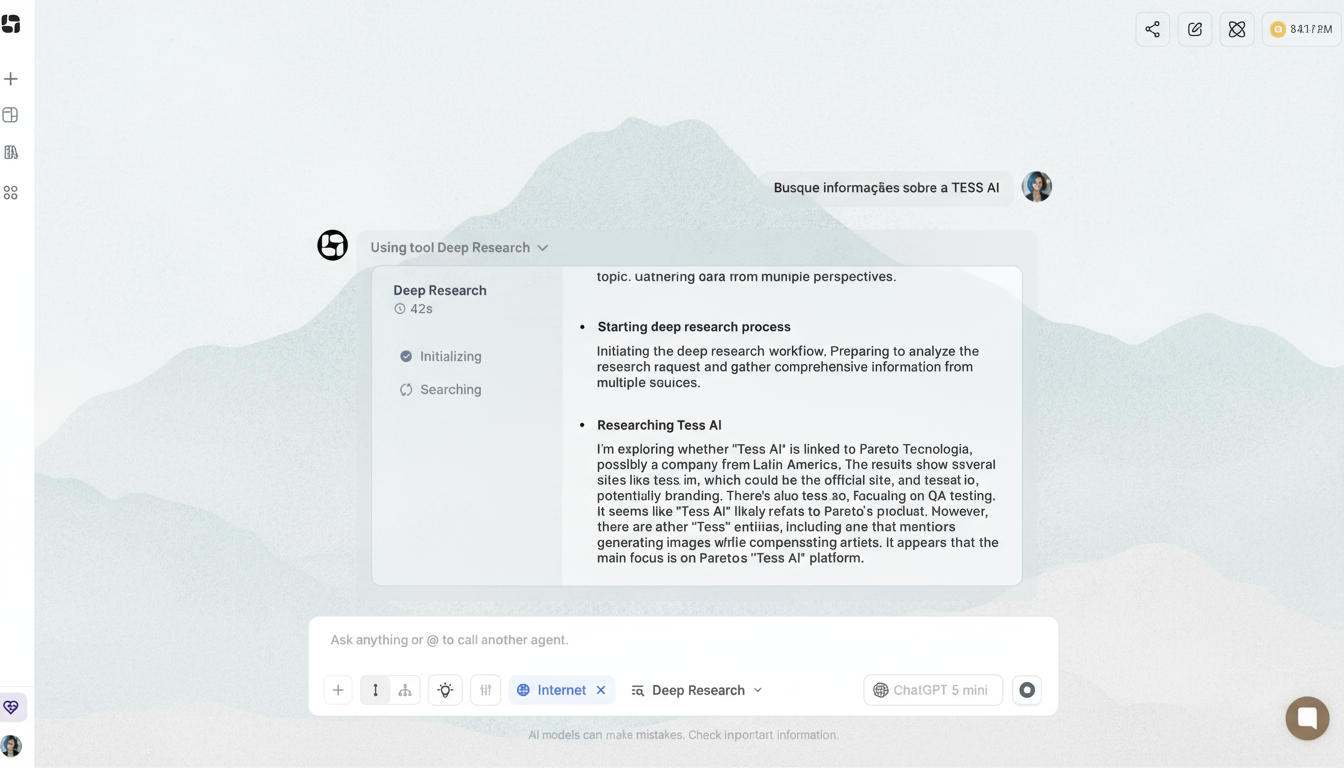This screenshot has width=1344, height=768.
Task: Expand the Deep Research mode dropdown
Action: (697, 690)
